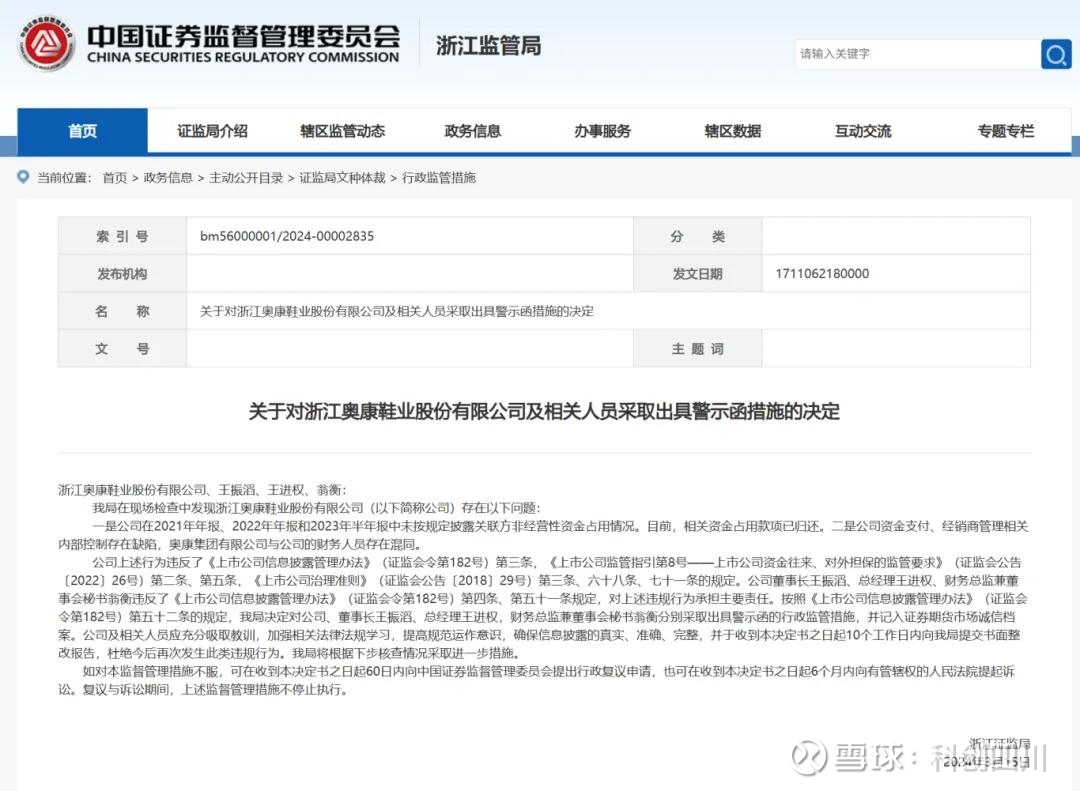
Task: Click the search magnifier icon
Action: coord(1056,54)
